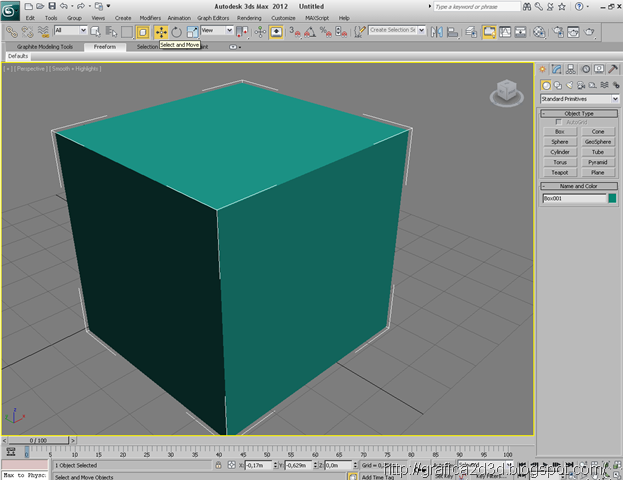Screen dimensions: 623x480
Task: Open the Modify panel tab
Action: (557, 69)
